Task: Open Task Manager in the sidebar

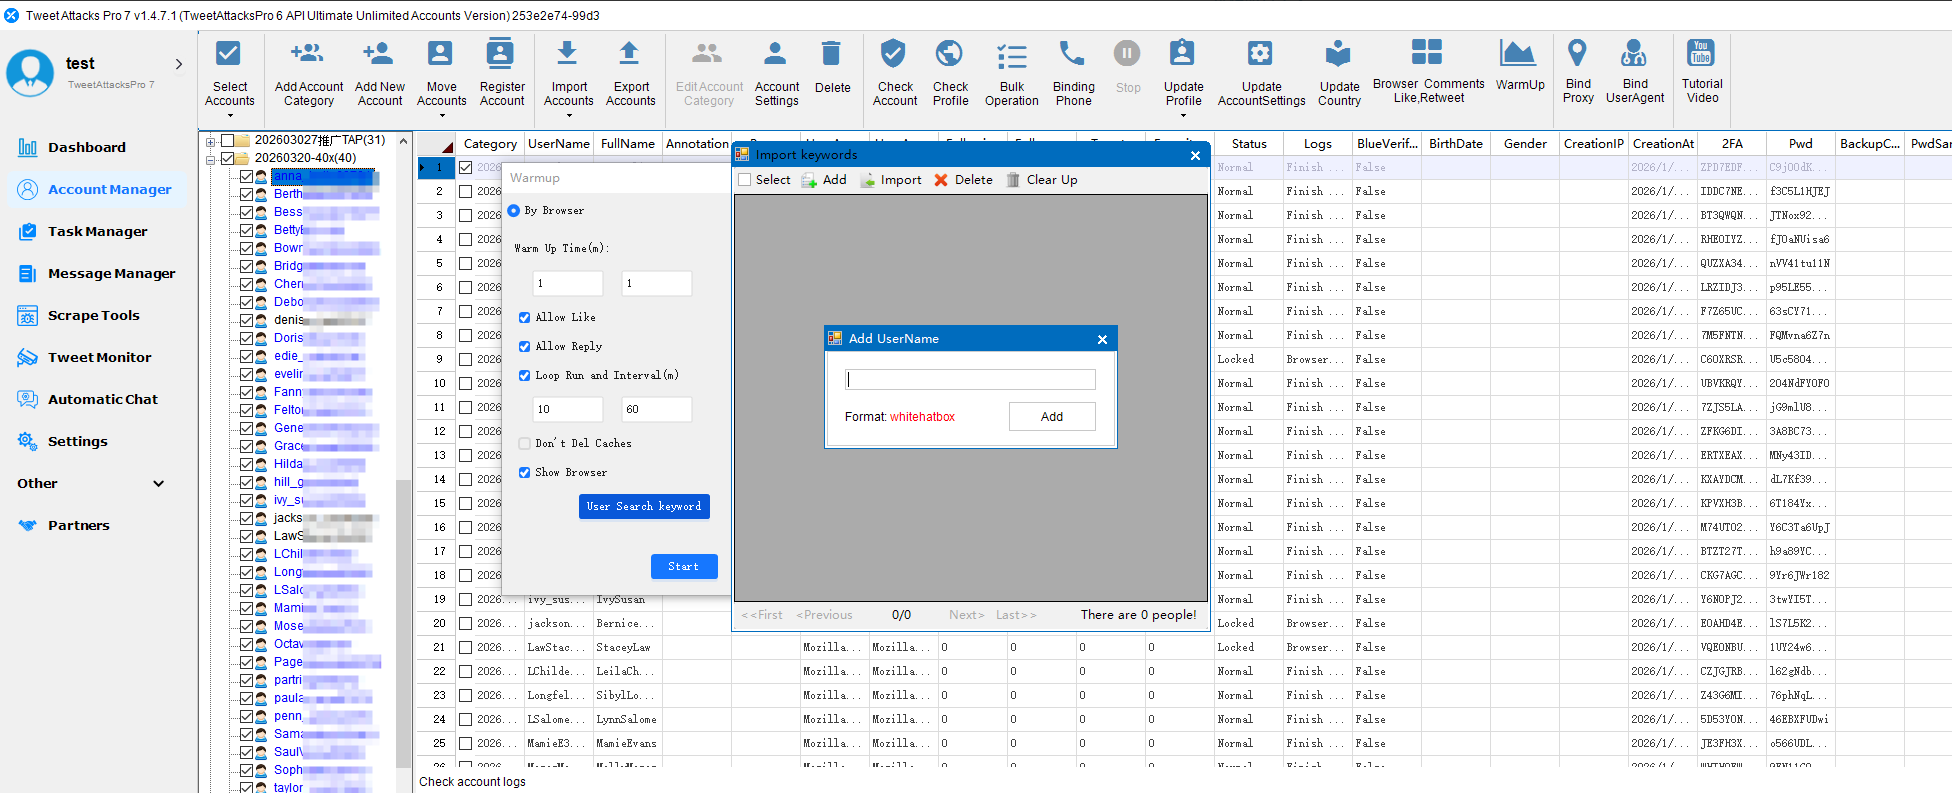Action: pyautogui.click(x=97, y=231)
